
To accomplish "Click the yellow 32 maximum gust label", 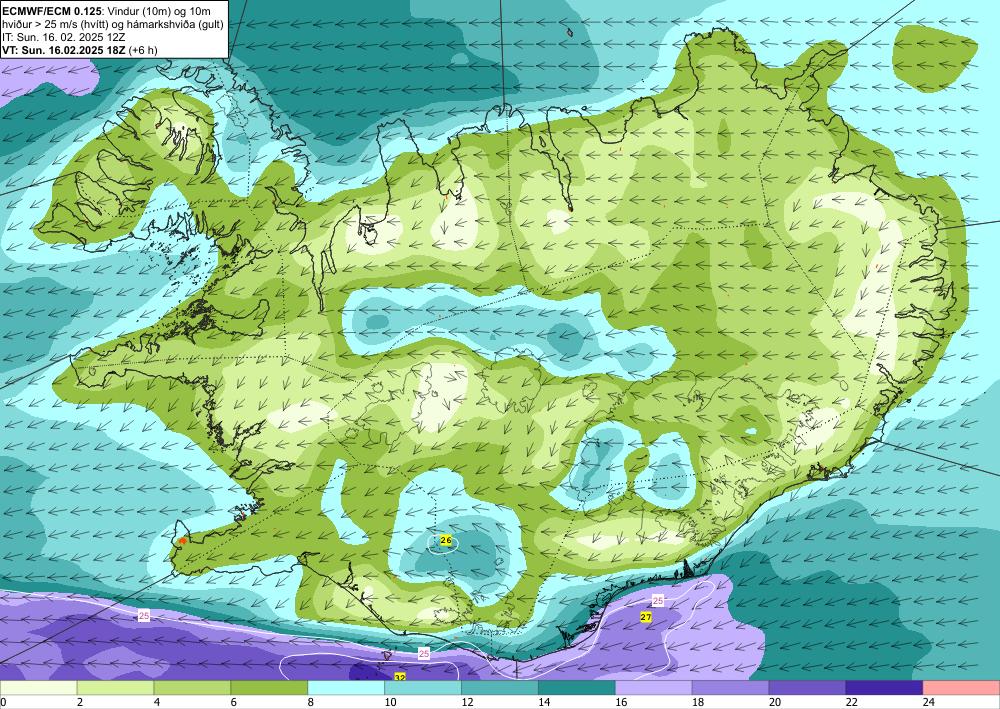I will [x=400, y=676].
